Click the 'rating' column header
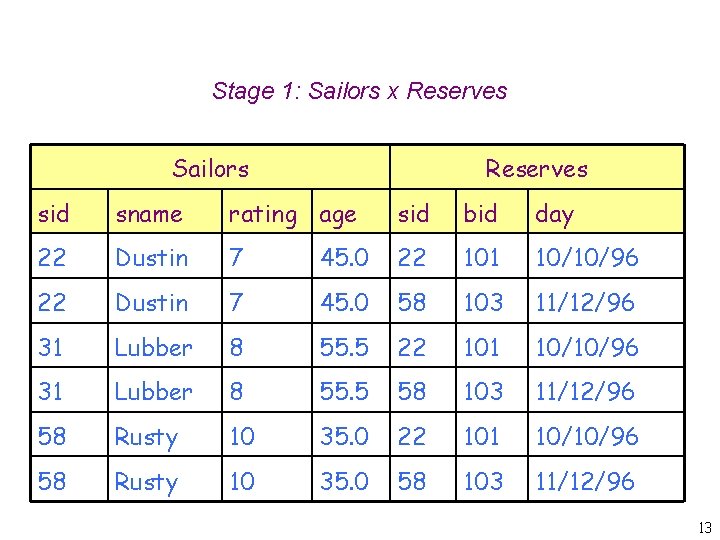720x540 pixels. coord(262,214)
